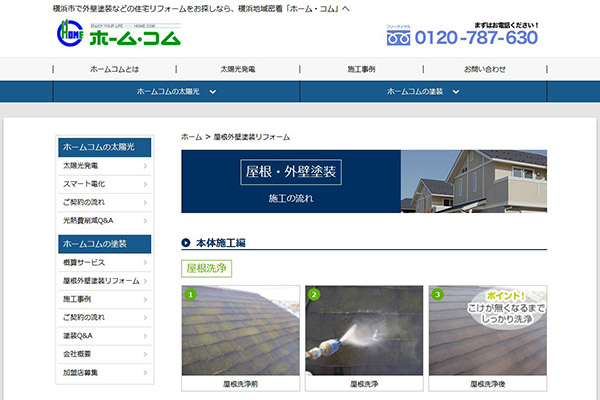
Task: Click the phone number 0120-787-630
Action: (476, 38)
